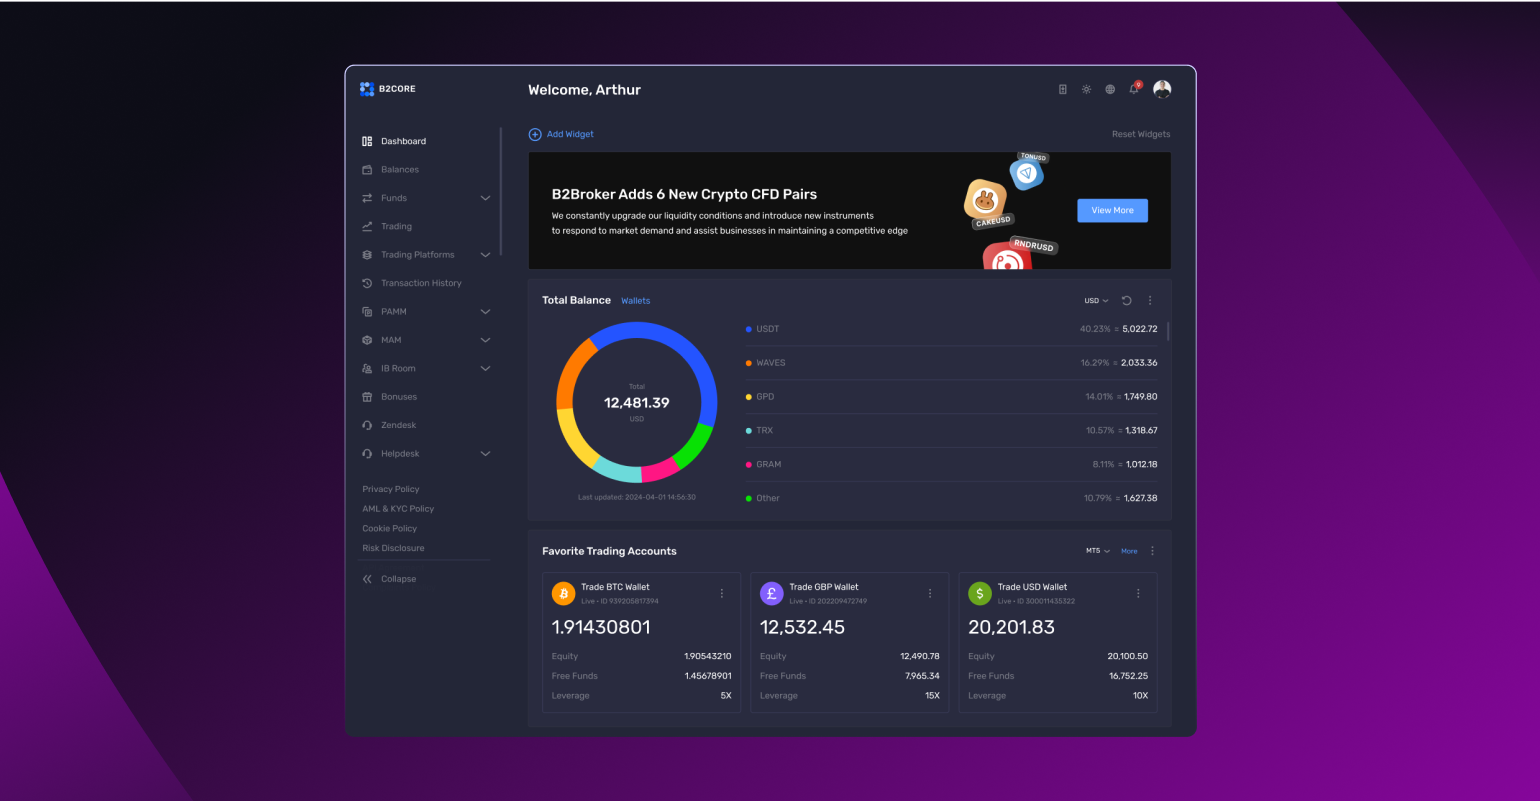Open AML & KYC Policy link
1540x801 pixels.
tap(398, 509)
